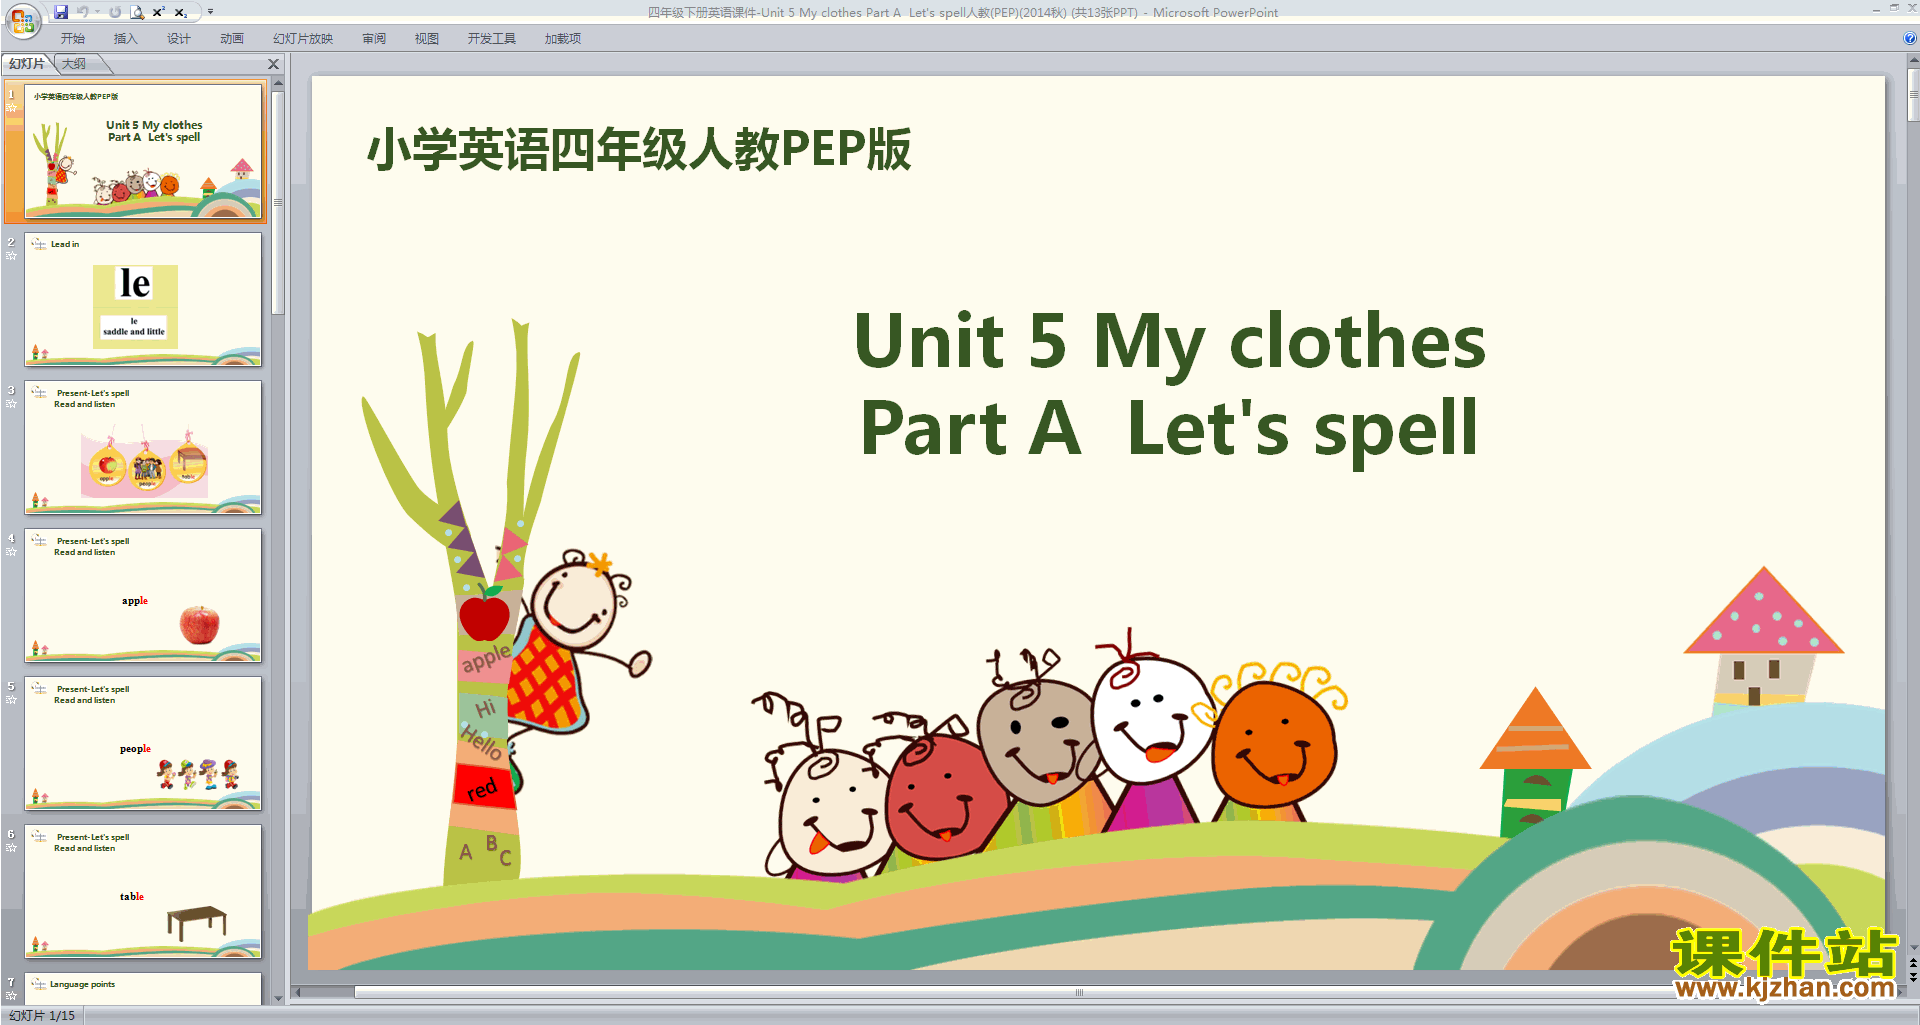Screen dimensions: 1920x1025
Task: Click the Undo icon
Action: pos(83,12)
